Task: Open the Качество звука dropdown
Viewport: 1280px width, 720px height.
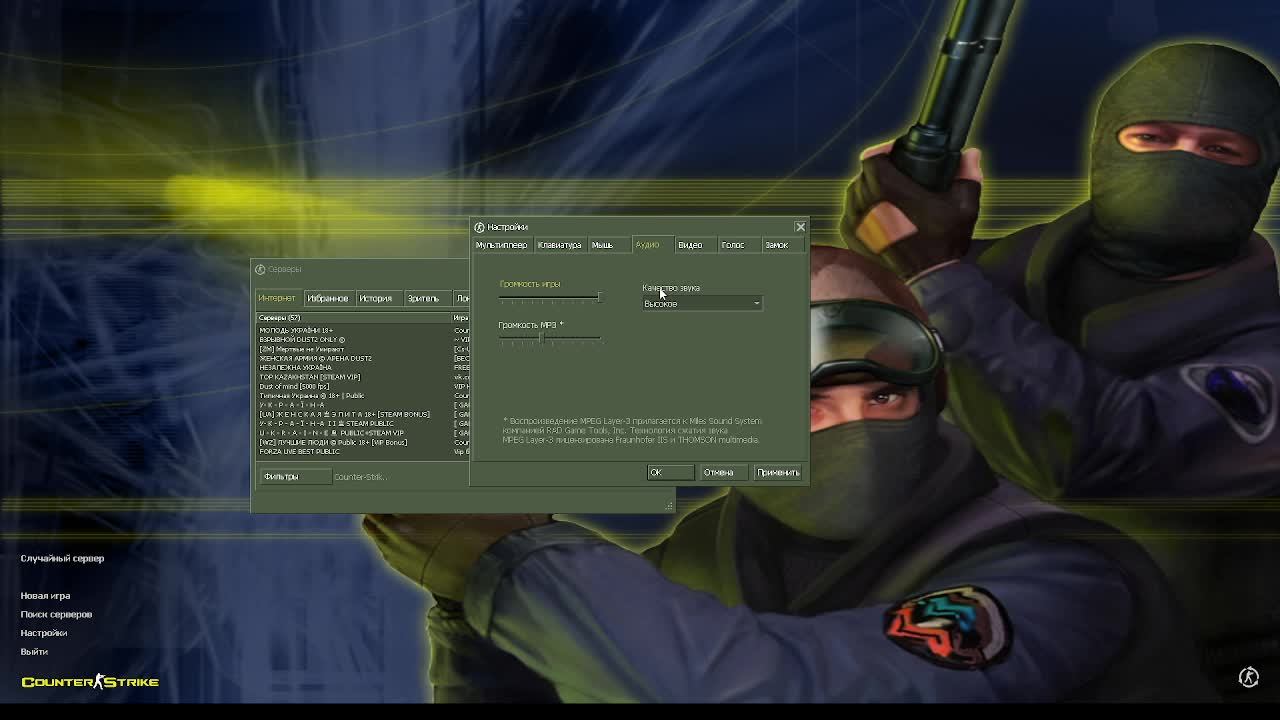Action: click(x=702, y=303)
